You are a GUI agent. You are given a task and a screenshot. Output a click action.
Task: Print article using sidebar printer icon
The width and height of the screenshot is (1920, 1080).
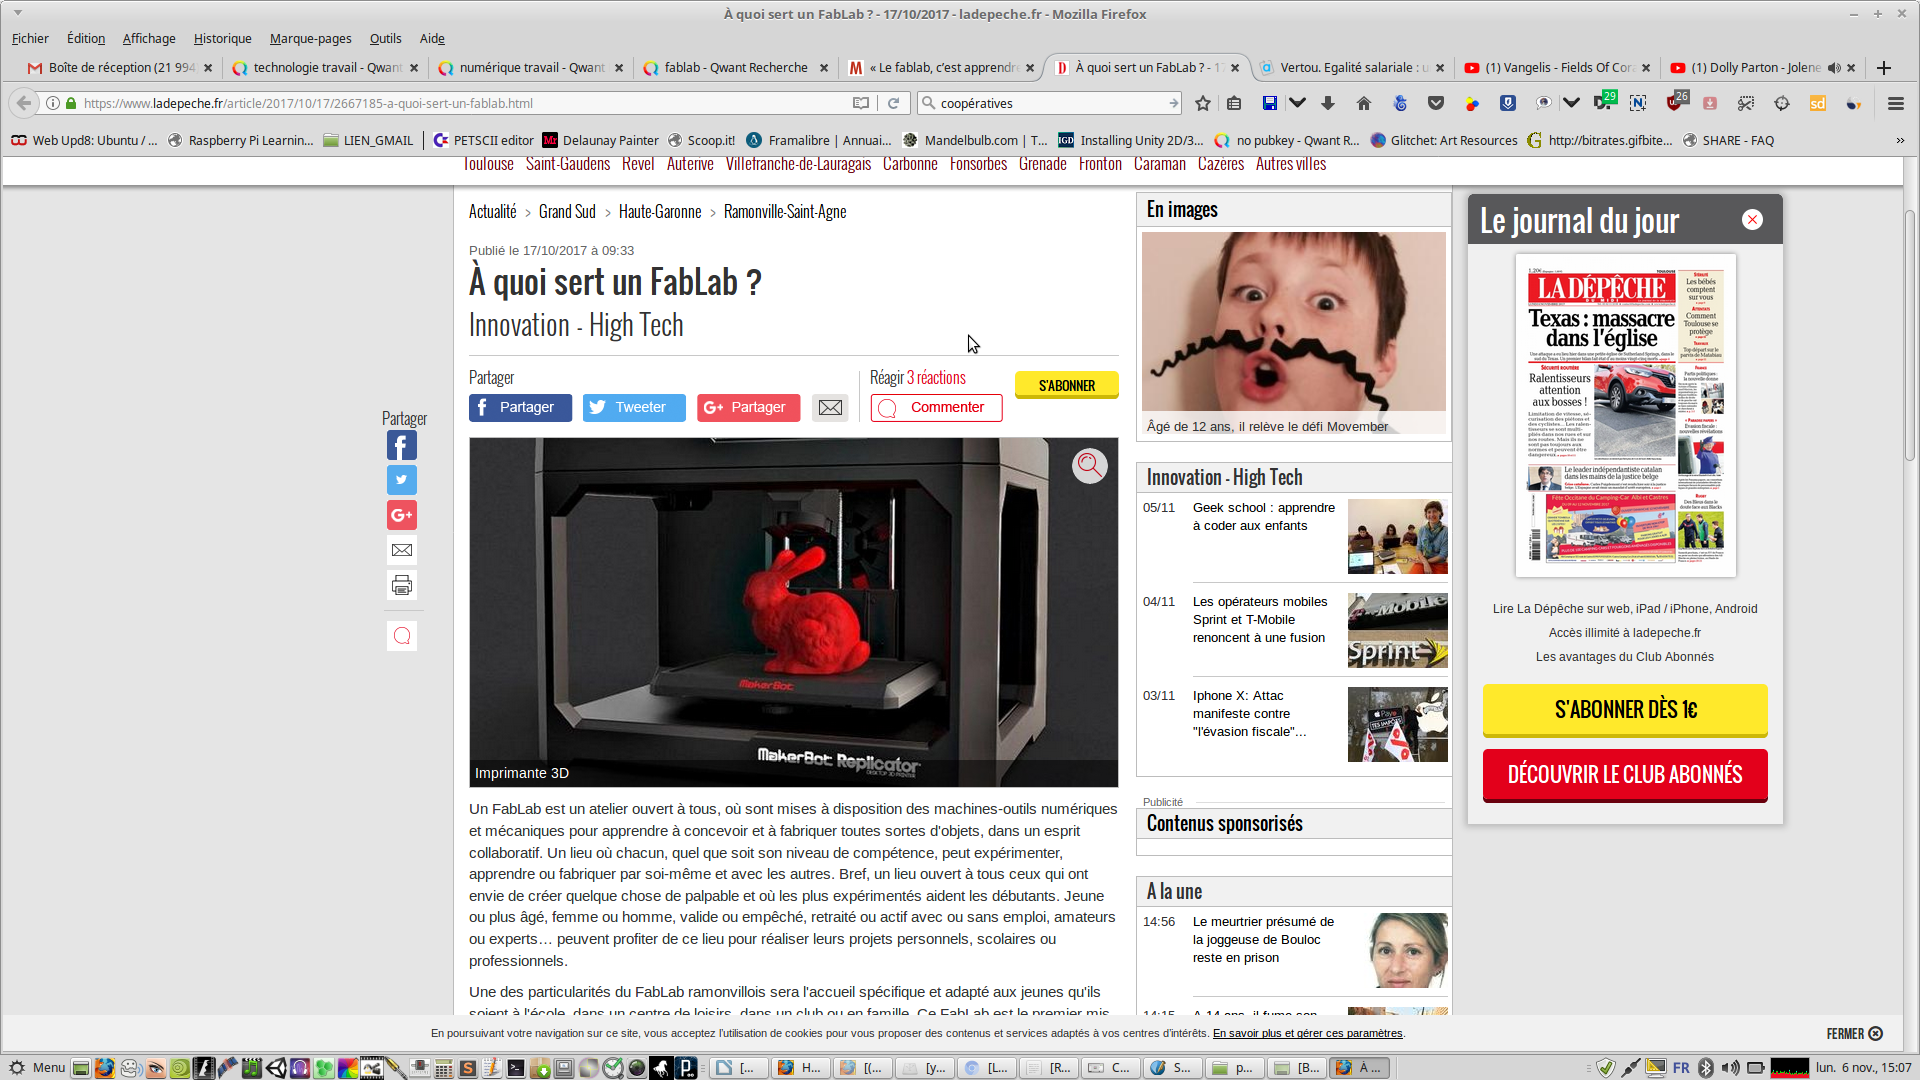tap(402, 585)
